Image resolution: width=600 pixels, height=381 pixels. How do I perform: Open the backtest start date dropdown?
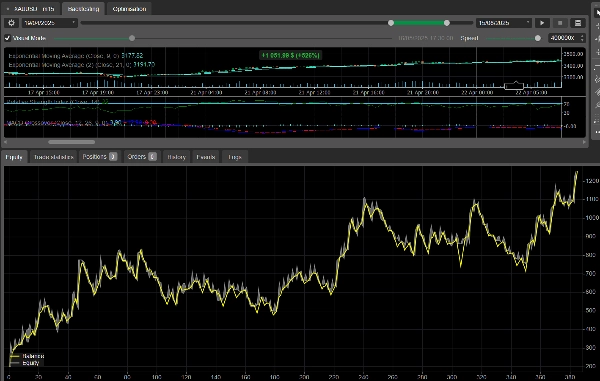pos(49,23)
